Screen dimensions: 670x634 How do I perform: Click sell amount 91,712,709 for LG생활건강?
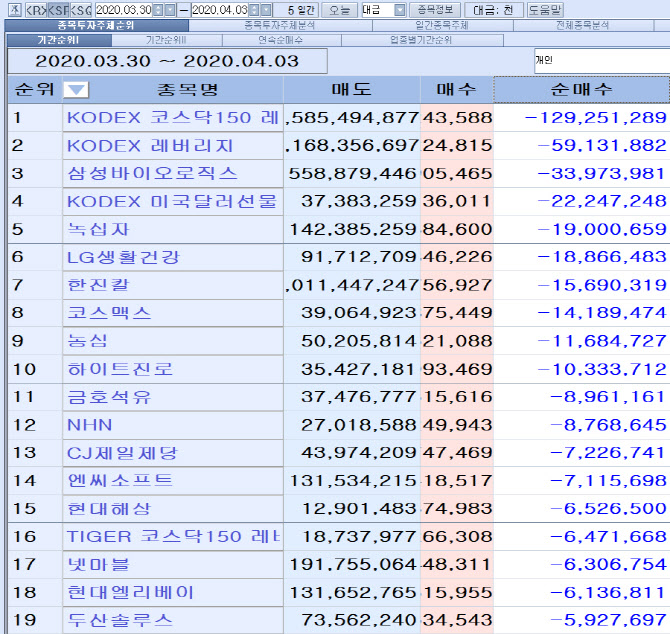pyautogui.click(x=359, y=257)
